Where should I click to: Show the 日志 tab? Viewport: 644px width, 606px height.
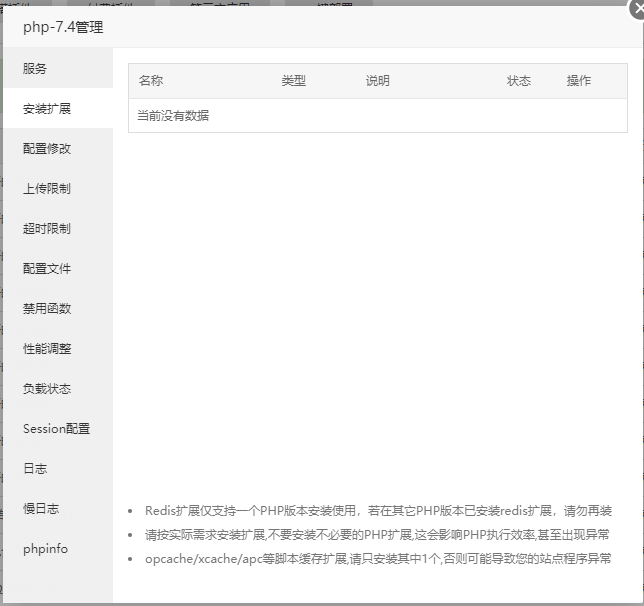(58, 468)
